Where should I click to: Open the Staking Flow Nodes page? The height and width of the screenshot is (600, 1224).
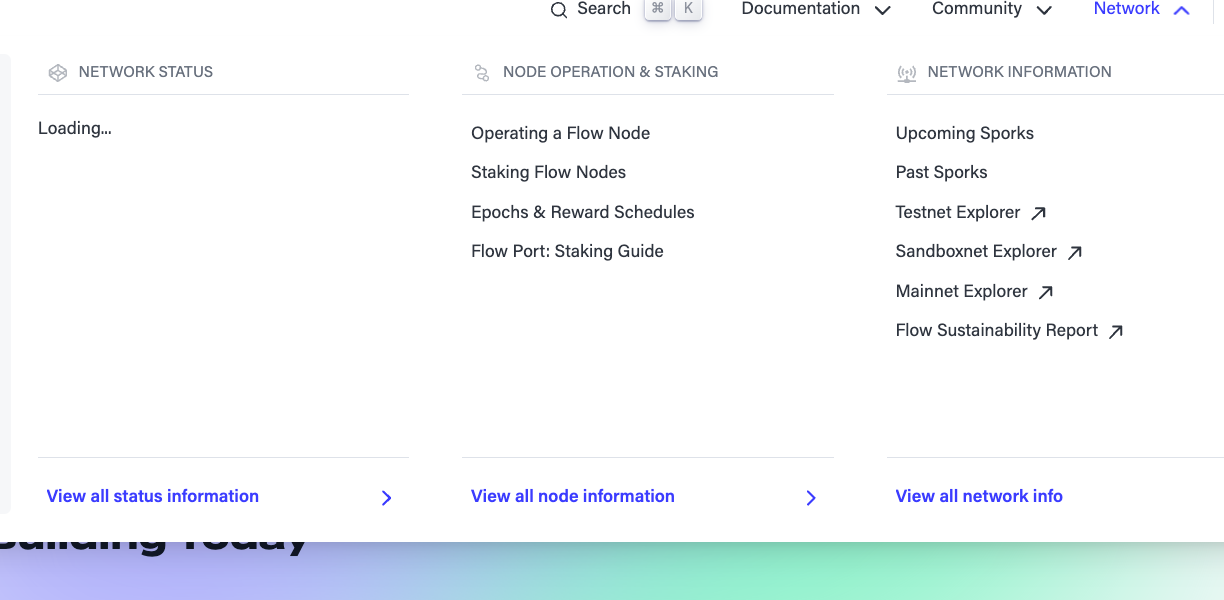548,172
